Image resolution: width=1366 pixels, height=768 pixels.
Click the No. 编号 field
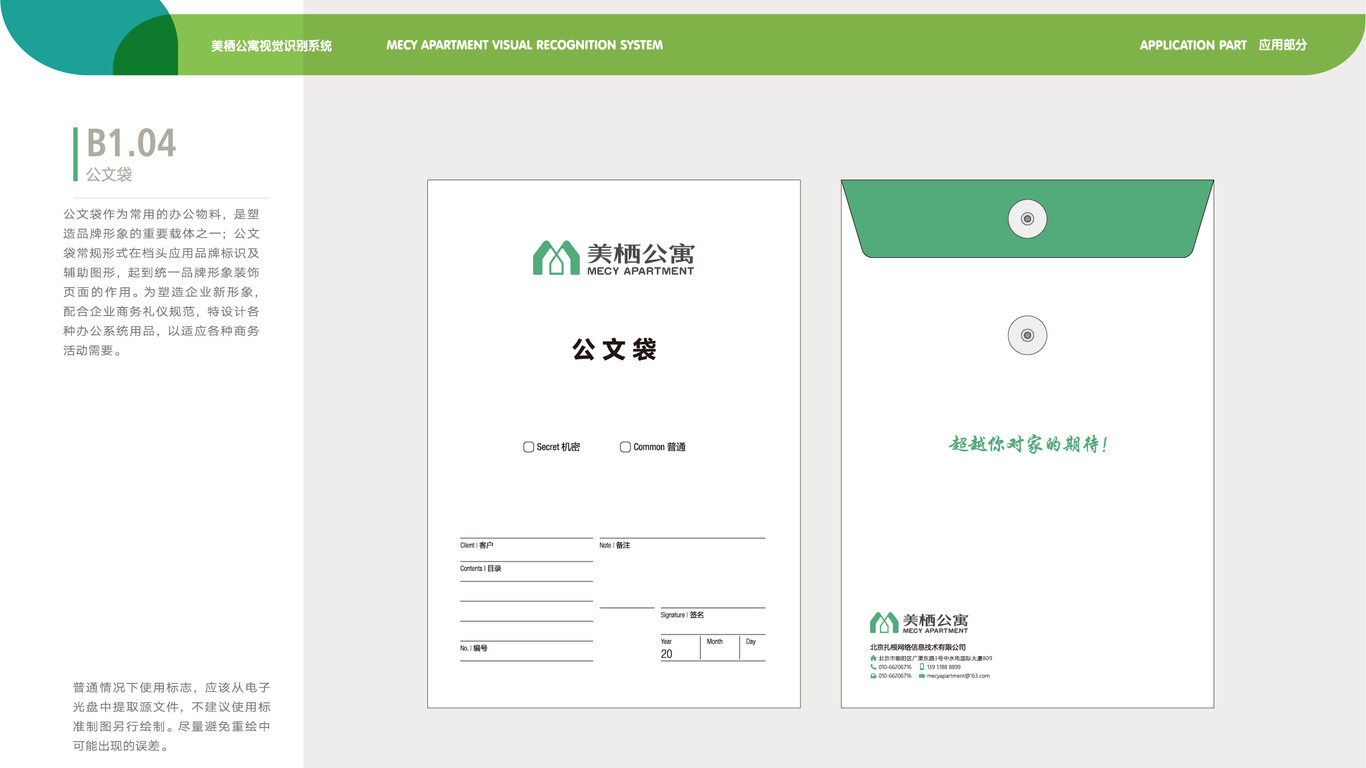click(526, 651)
